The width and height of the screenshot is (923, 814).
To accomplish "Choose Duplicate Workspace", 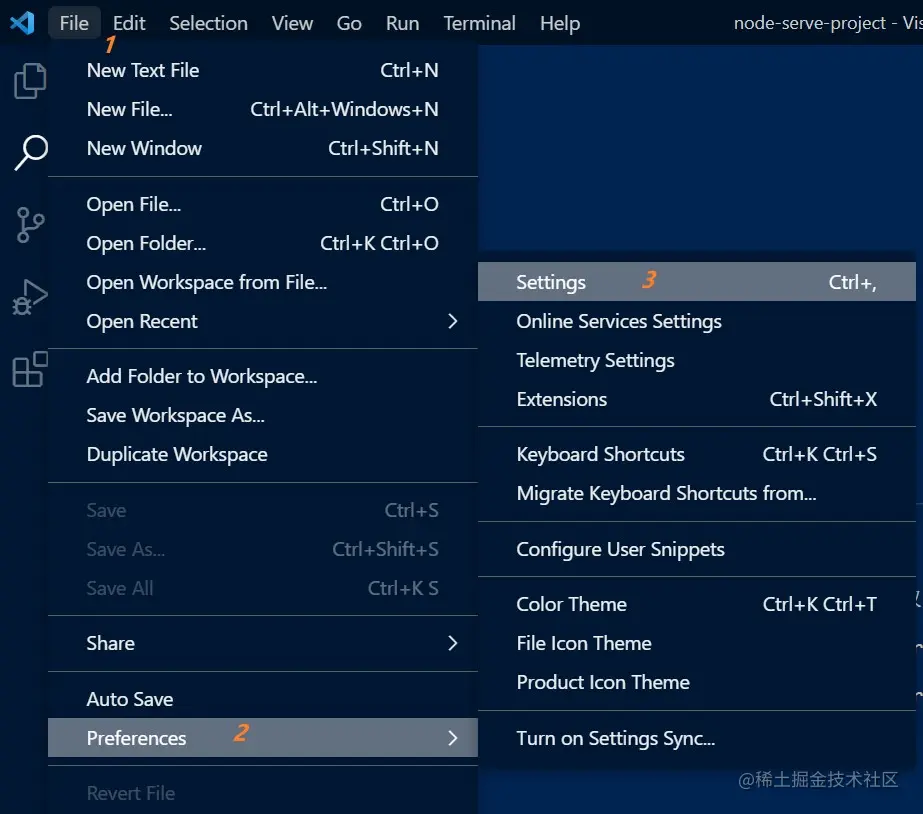I will click(263, 454).
